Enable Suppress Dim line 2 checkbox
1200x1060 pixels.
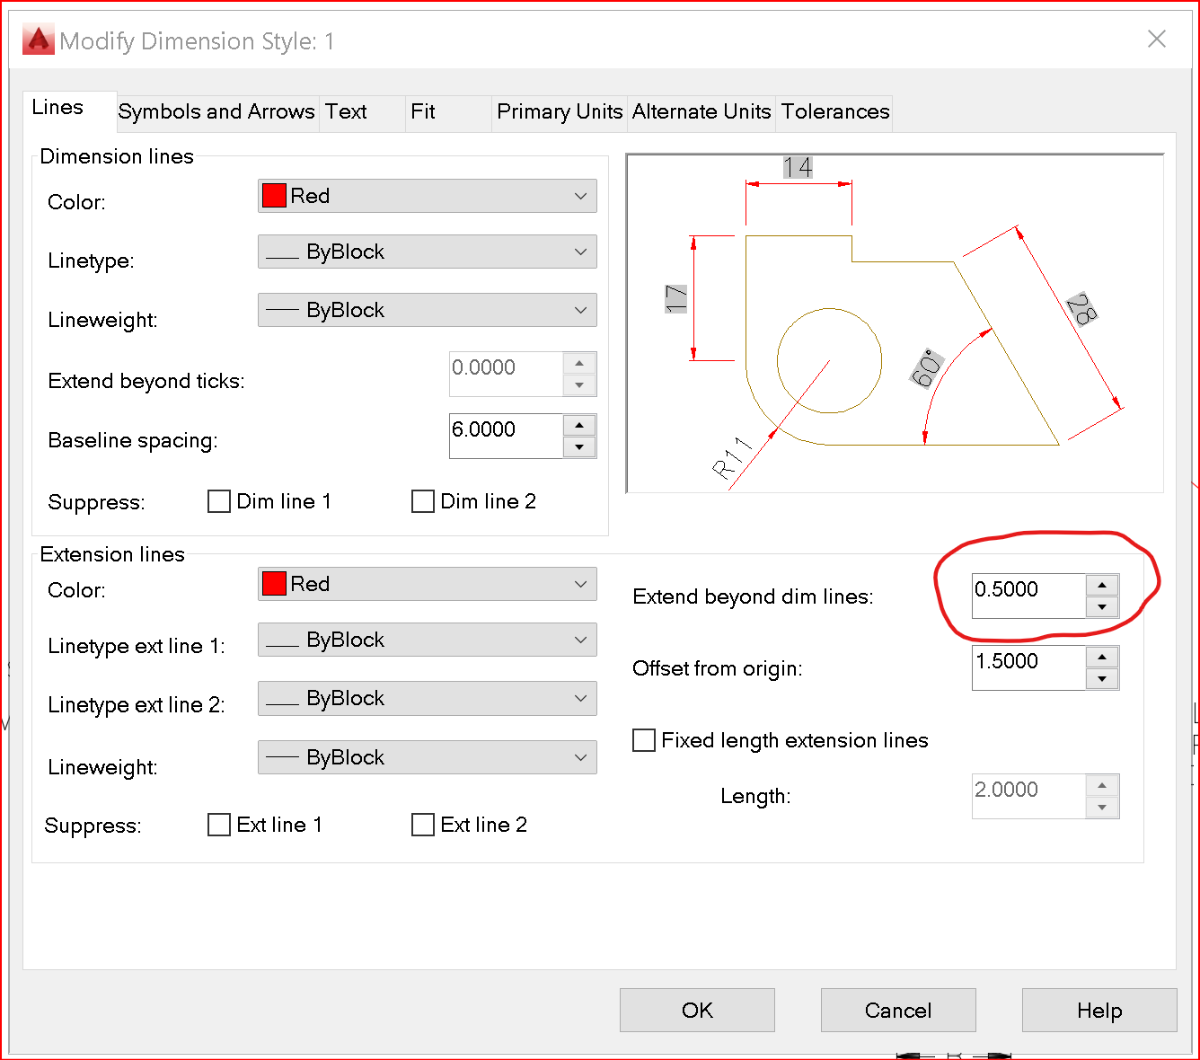pos(423,501)
